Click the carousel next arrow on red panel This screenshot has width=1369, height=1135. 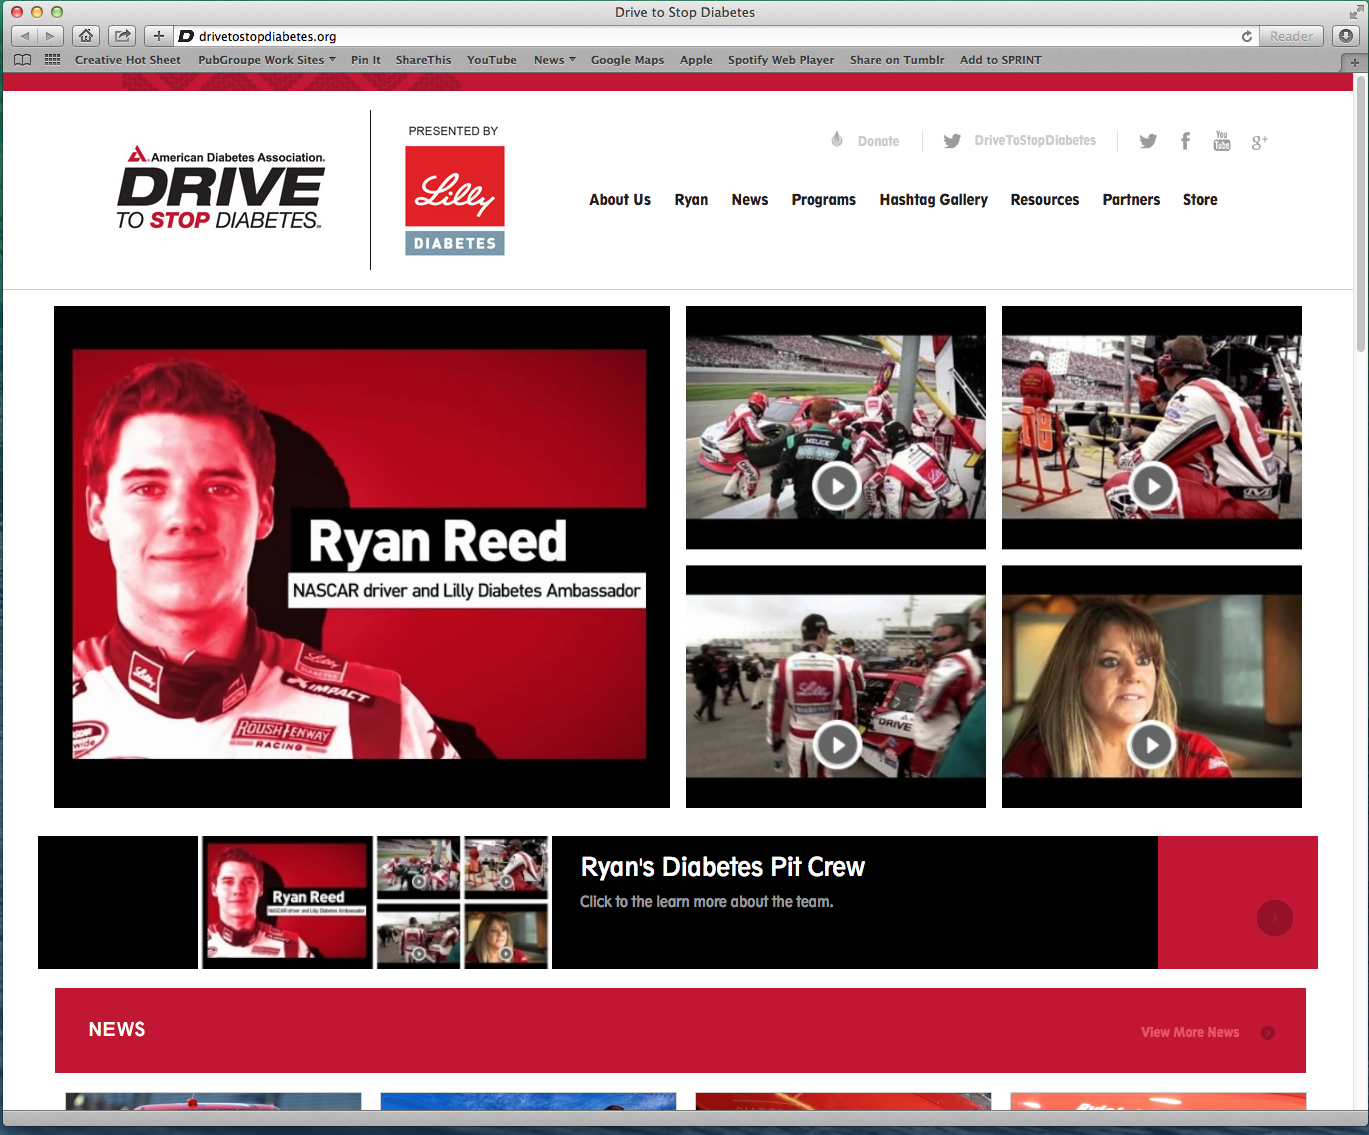pyautogui.click(x=1275, y=918)
